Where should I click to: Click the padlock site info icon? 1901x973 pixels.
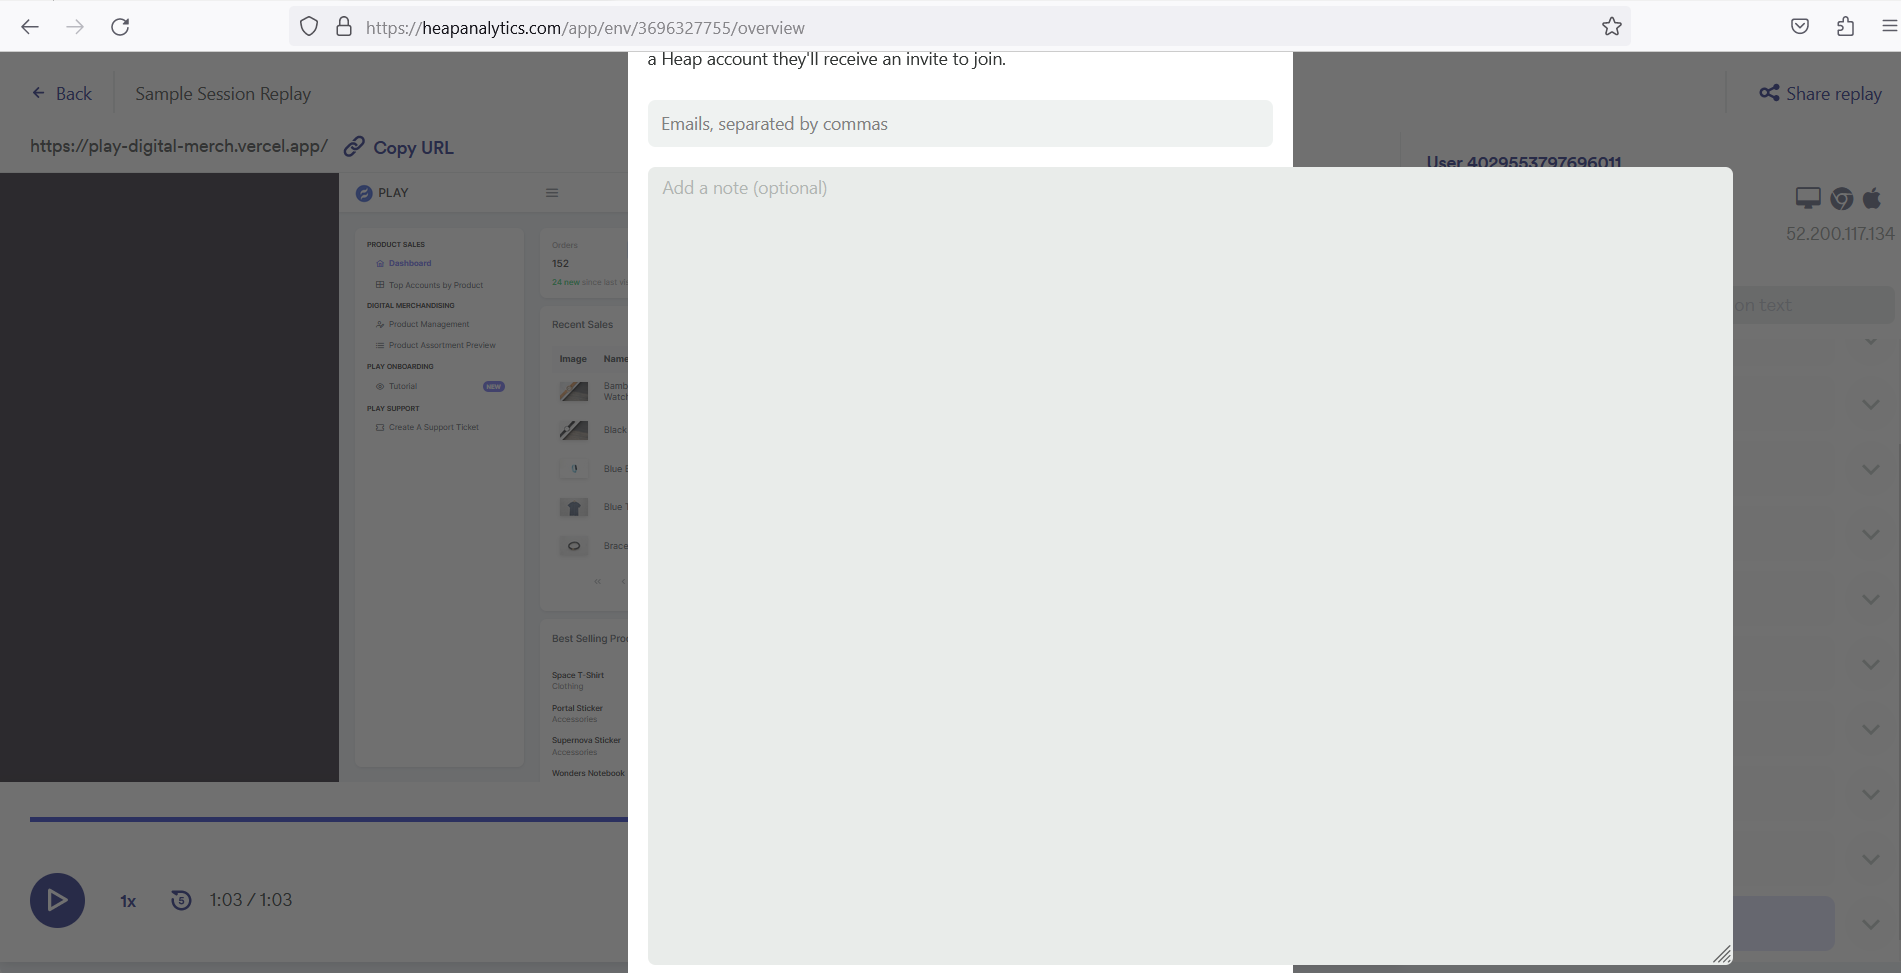click(x=344, y=27)
